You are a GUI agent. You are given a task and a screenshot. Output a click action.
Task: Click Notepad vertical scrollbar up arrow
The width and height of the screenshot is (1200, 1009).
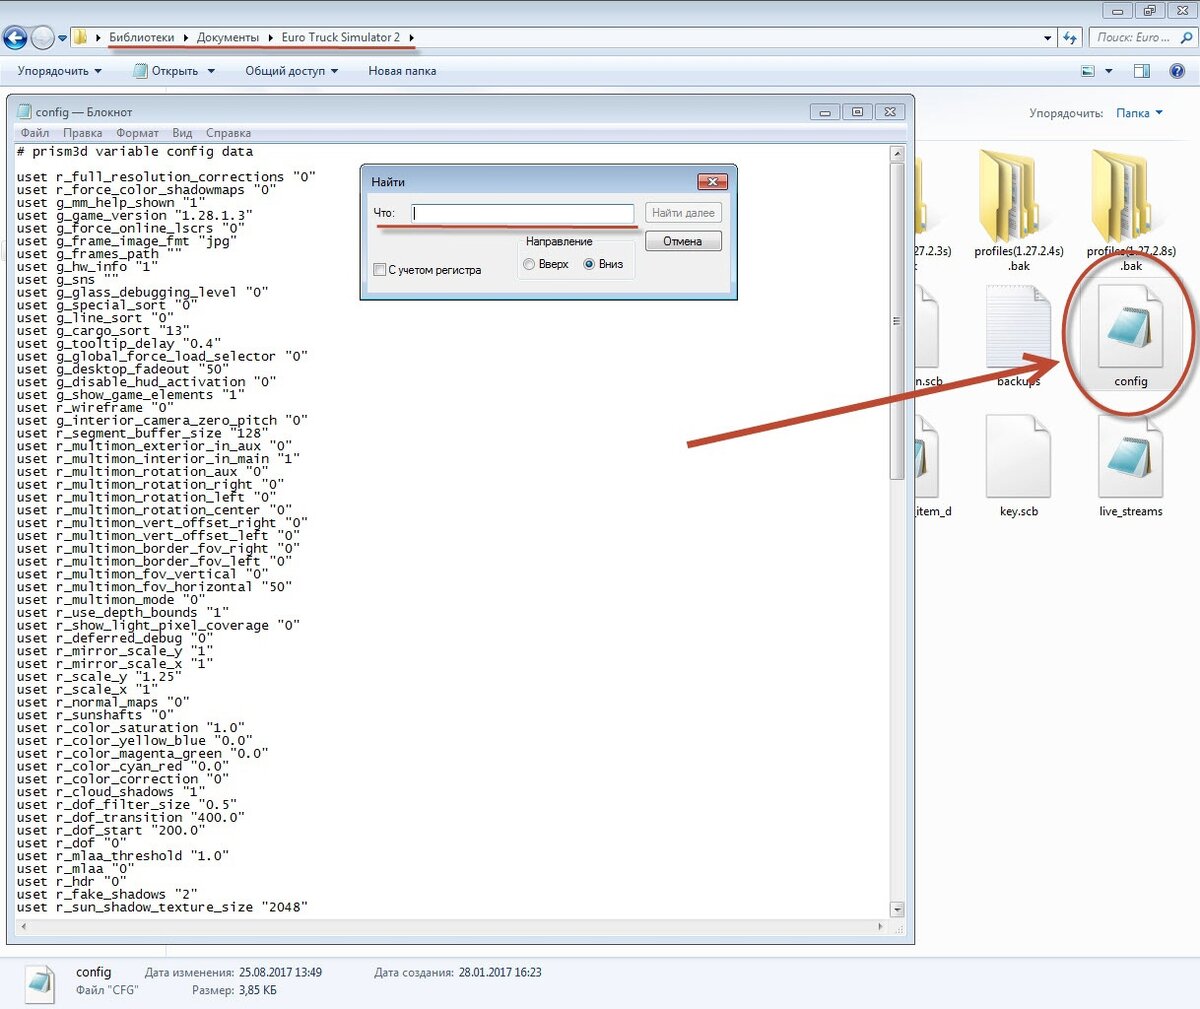point(896,154)
